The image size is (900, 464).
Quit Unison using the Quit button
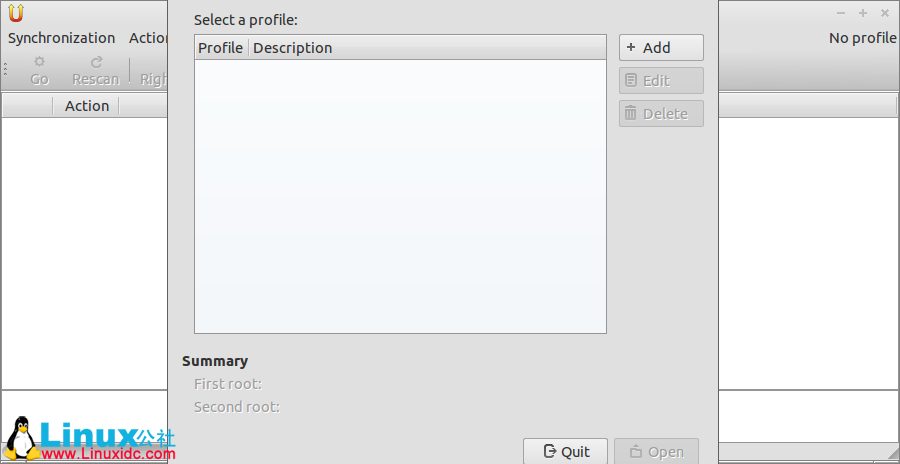[565, 452]
